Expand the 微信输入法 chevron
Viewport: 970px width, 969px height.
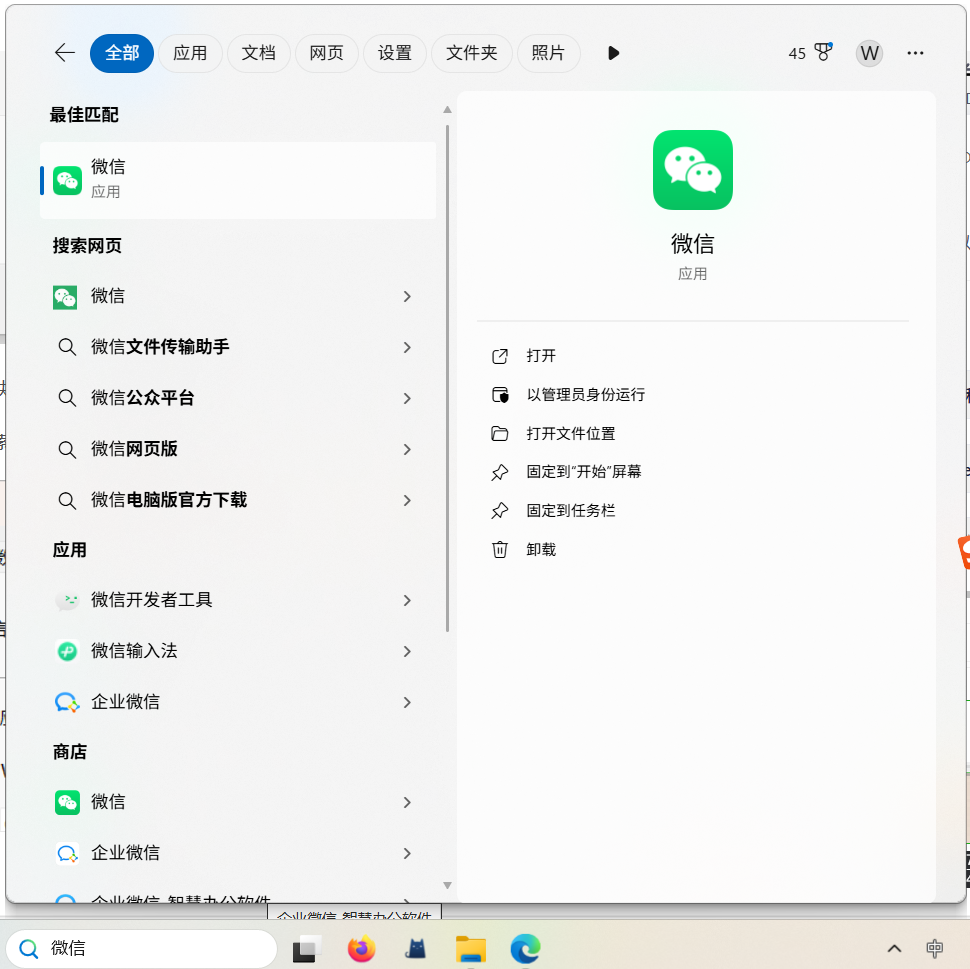(407, 652)
